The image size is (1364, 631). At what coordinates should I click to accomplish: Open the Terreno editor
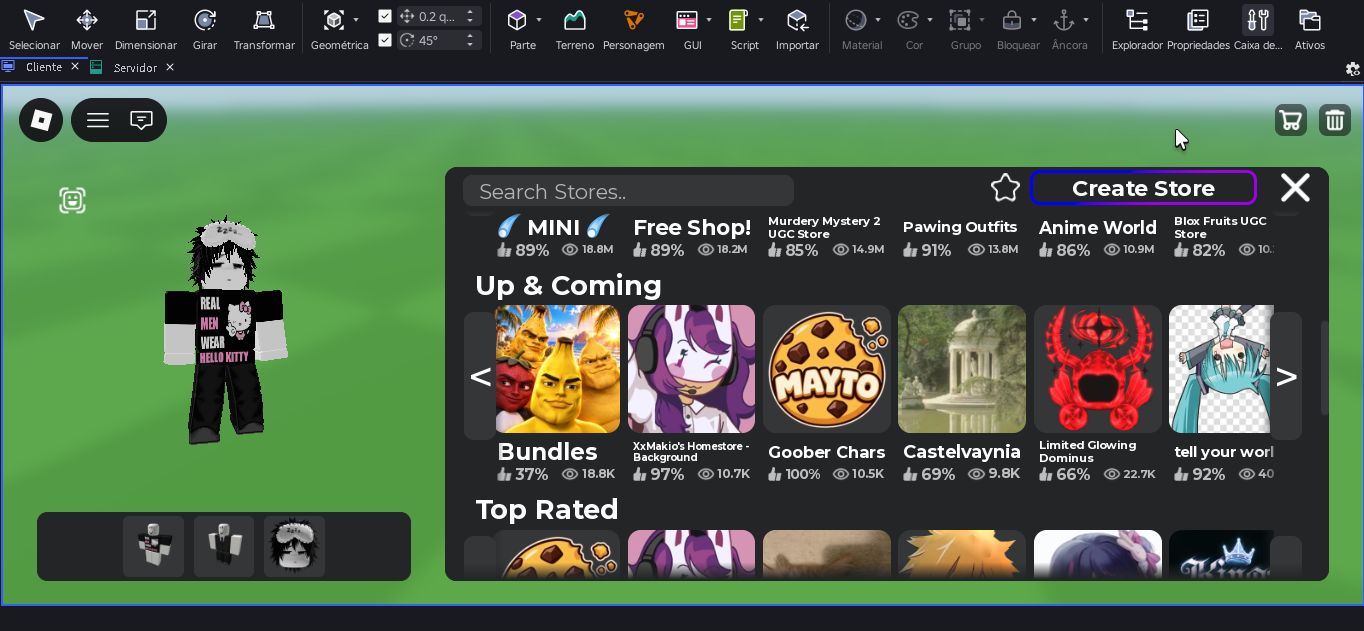(x=575, y=20)
